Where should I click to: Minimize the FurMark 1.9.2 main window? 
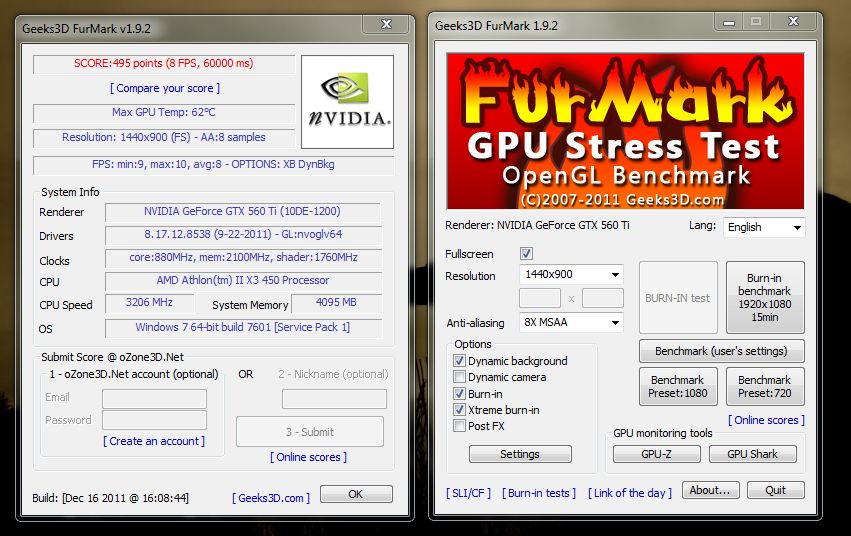coord(729,22)
